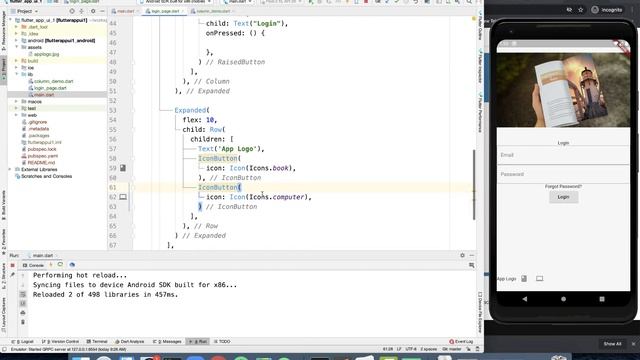The image size is (640, 360).
Task: Open Messages tool window tab
Action: (x=167, y=342)
